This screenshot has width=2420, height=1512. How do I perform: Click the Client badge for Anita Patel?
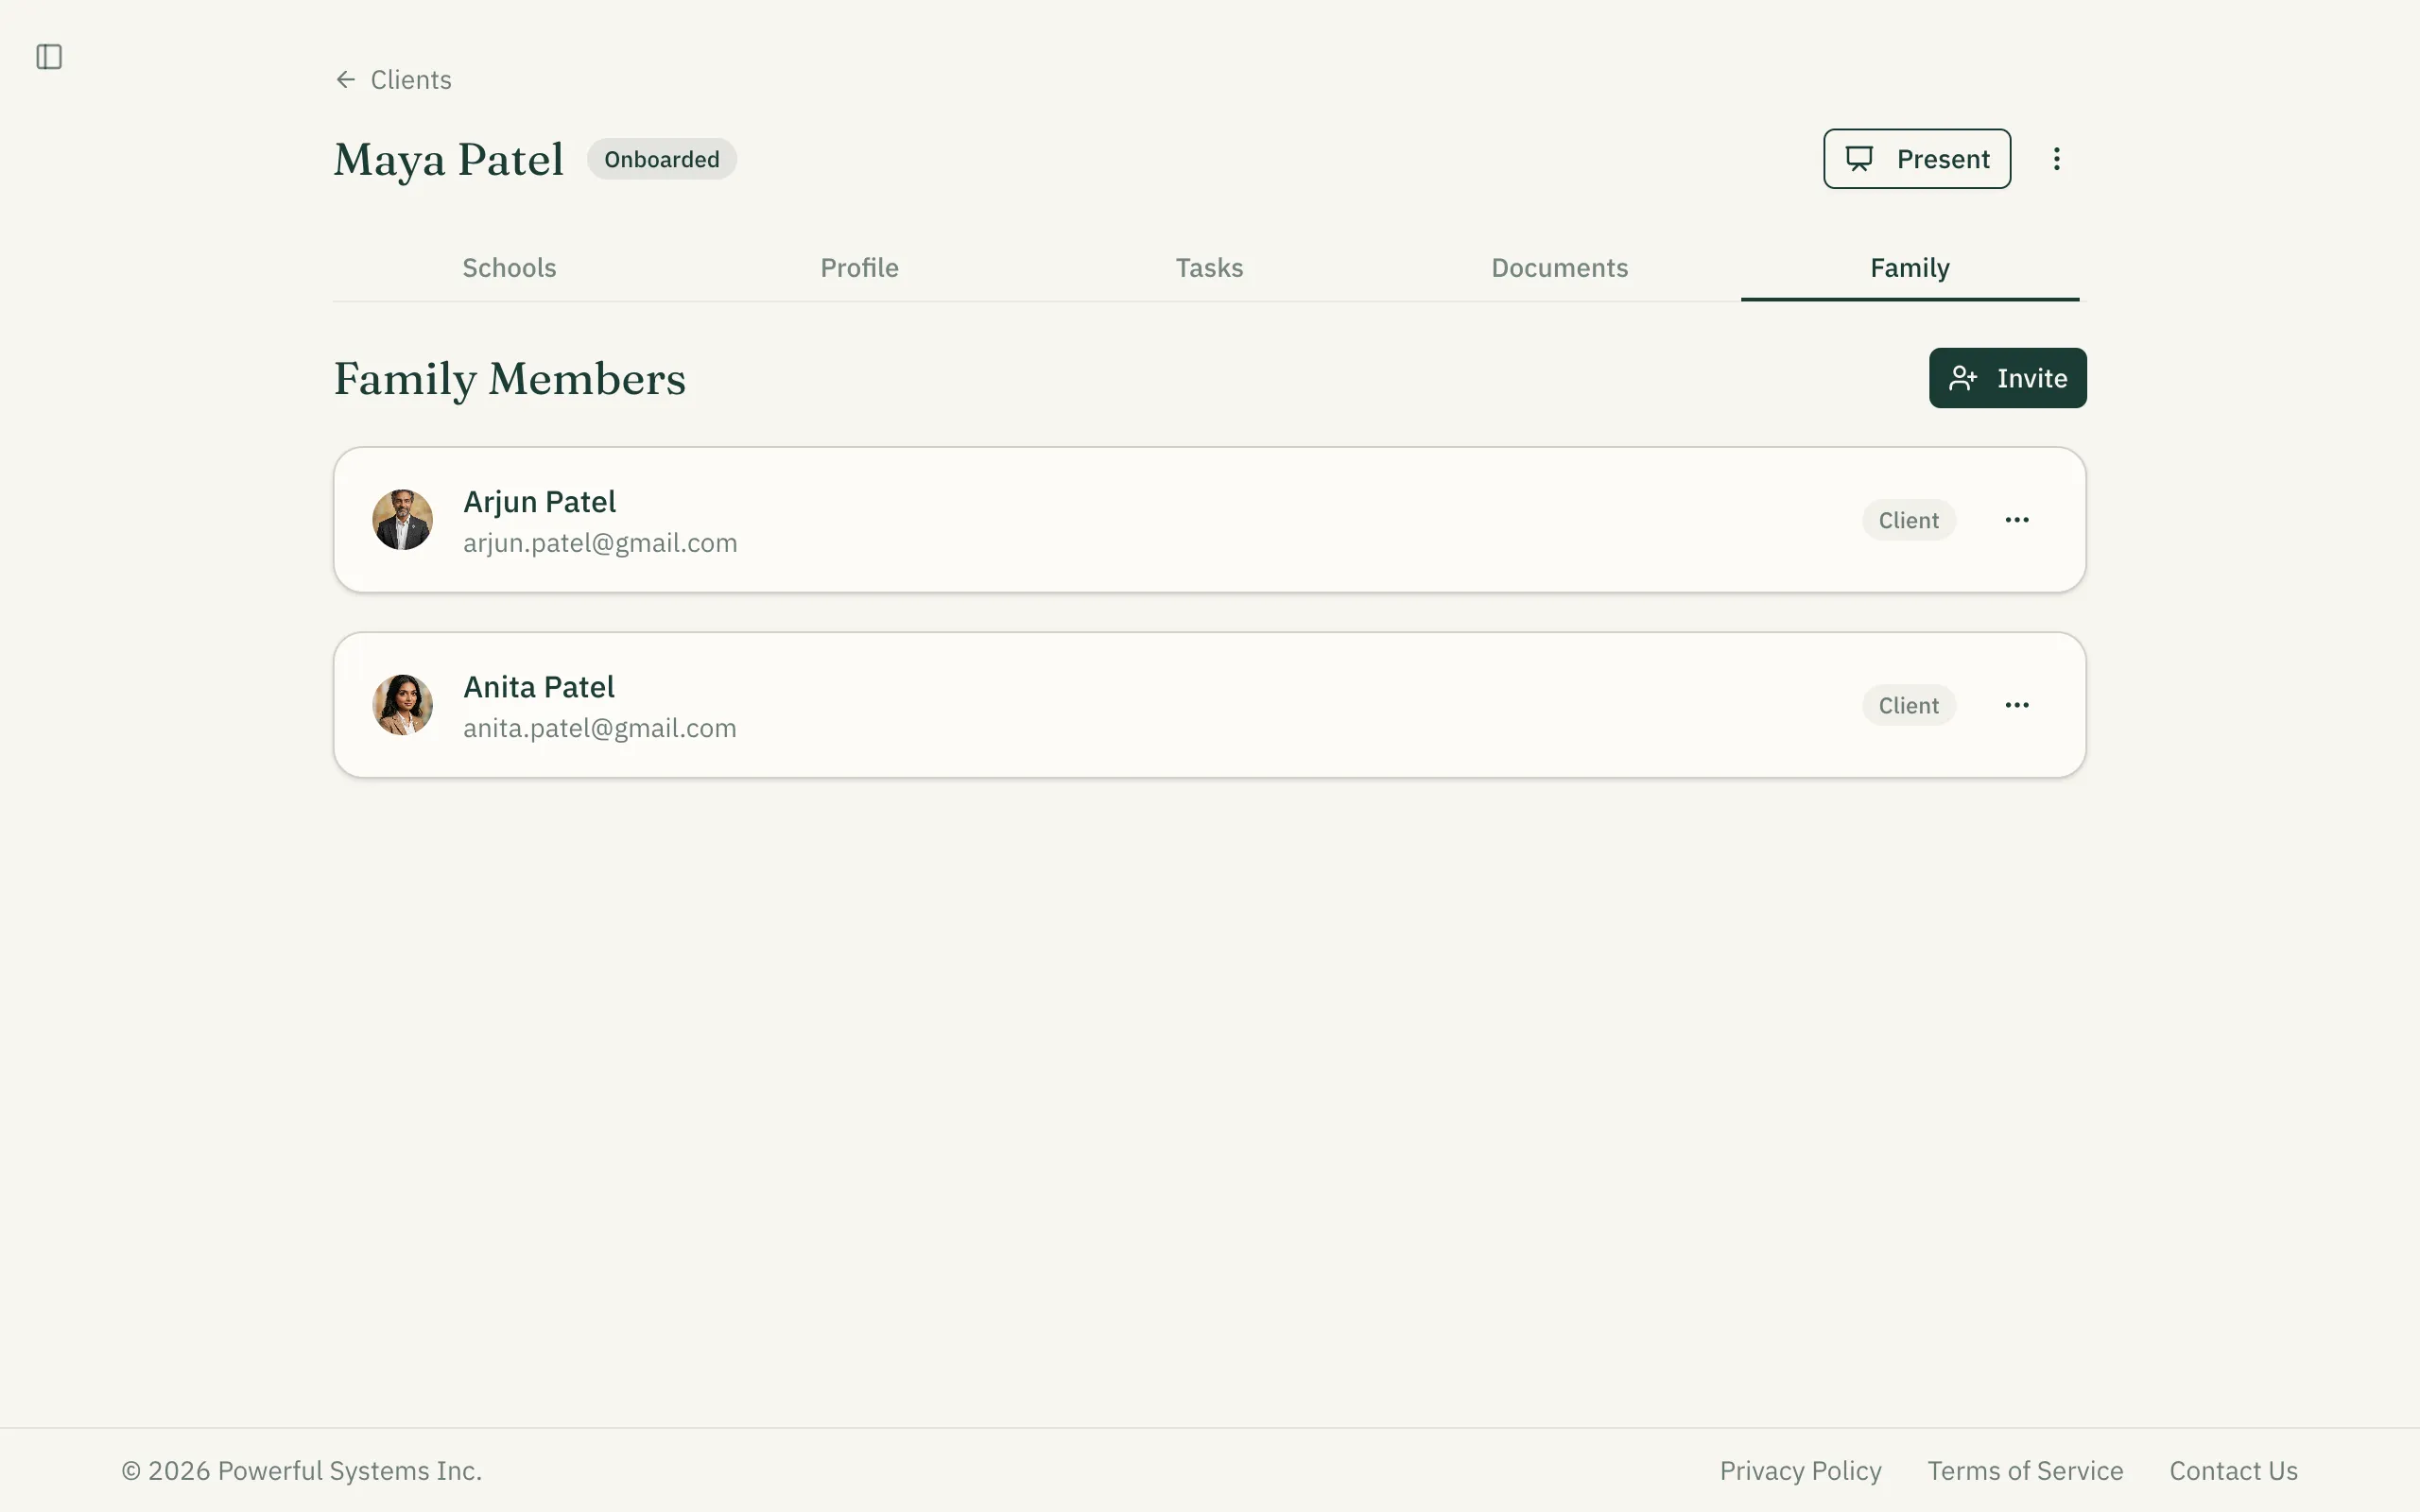[1908, 705]
